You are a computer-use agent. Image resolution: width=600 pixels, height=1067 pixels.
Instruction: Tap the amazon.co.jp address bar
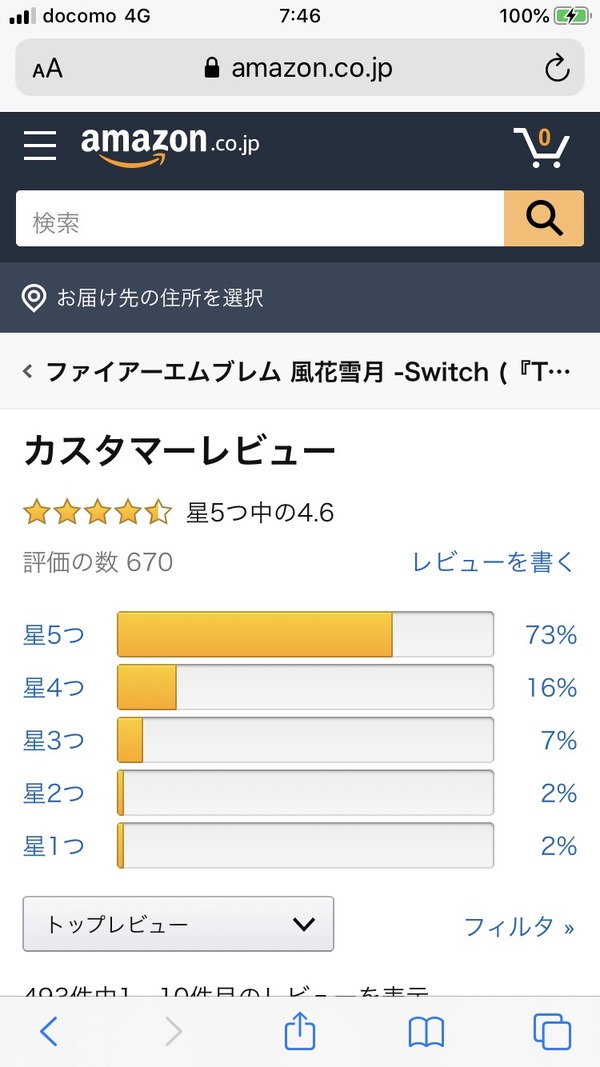(x=300, y=68)
